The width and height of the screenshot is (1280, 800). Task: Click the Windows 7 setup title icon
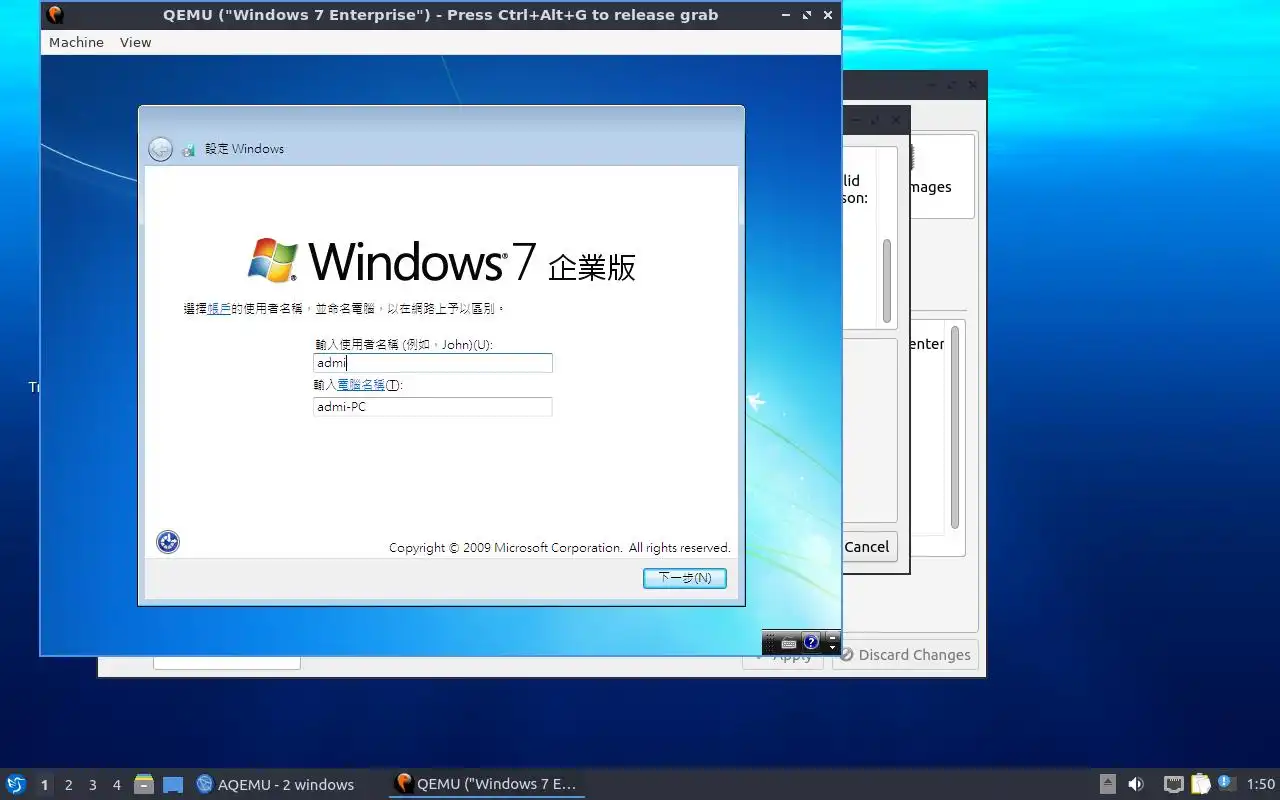(x=189, y=149)
